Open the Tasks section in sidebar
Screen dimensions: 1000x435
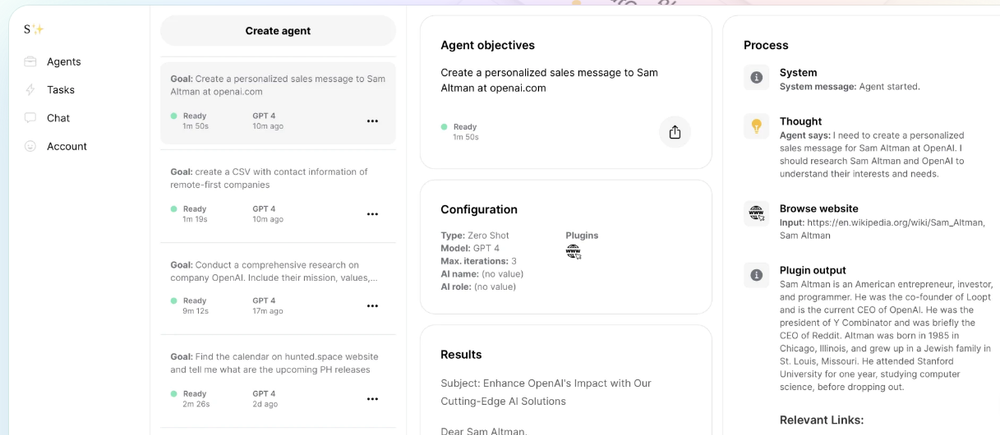[60, 90]
